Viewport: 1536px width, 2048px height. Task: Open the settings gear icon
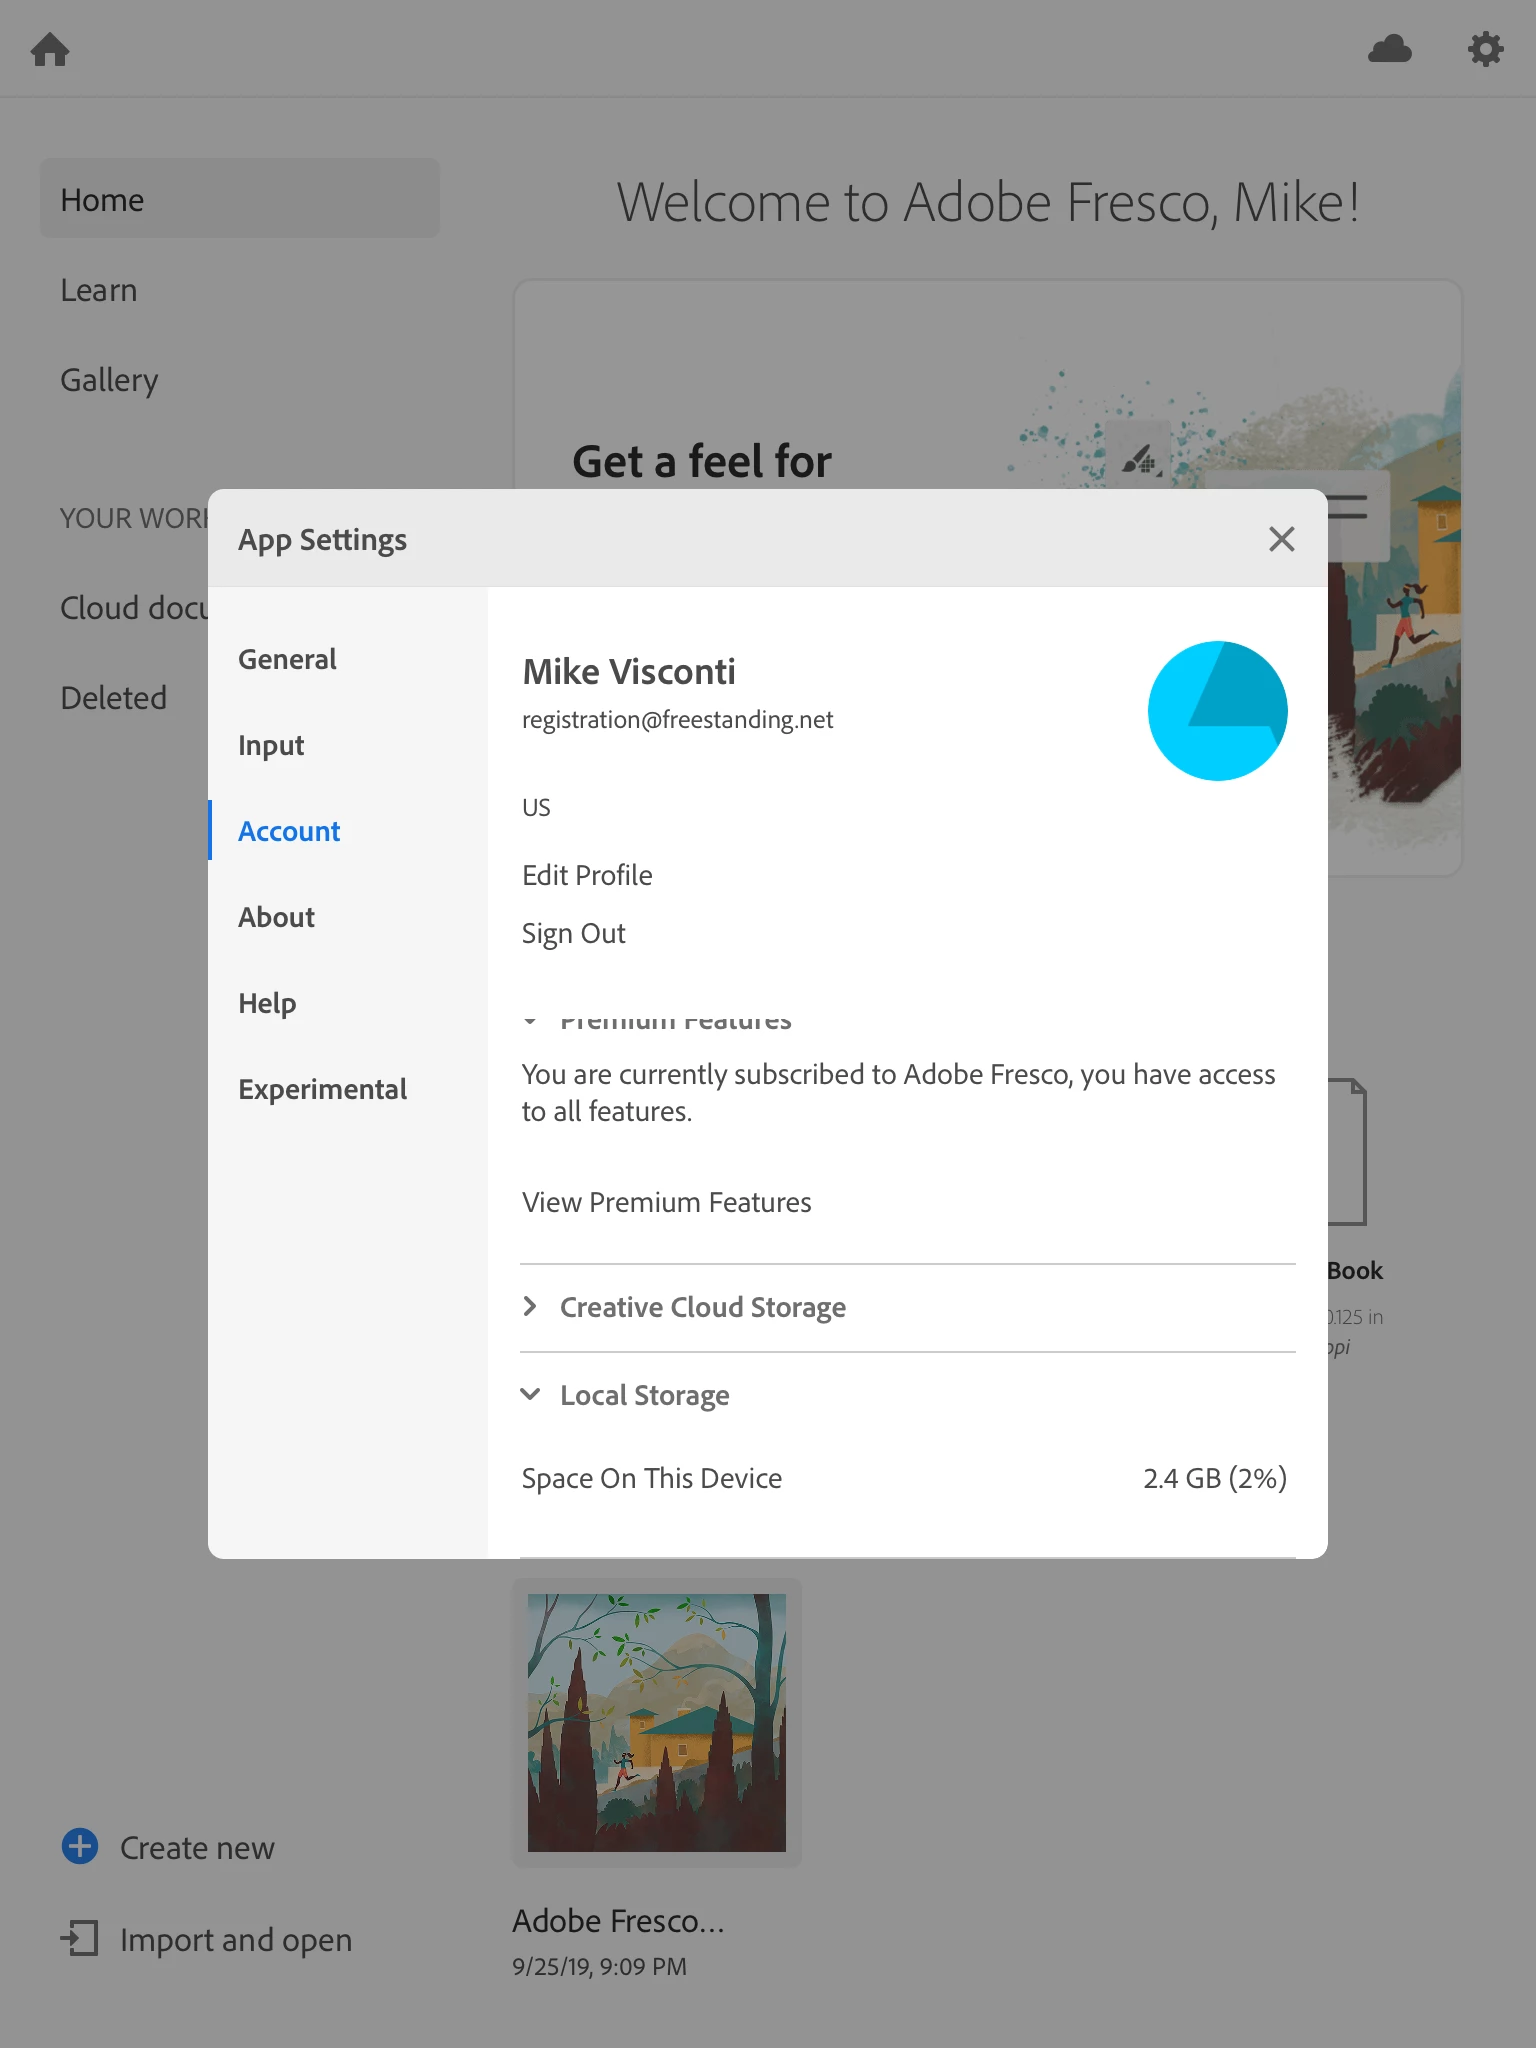click(x=1485, y=48)
